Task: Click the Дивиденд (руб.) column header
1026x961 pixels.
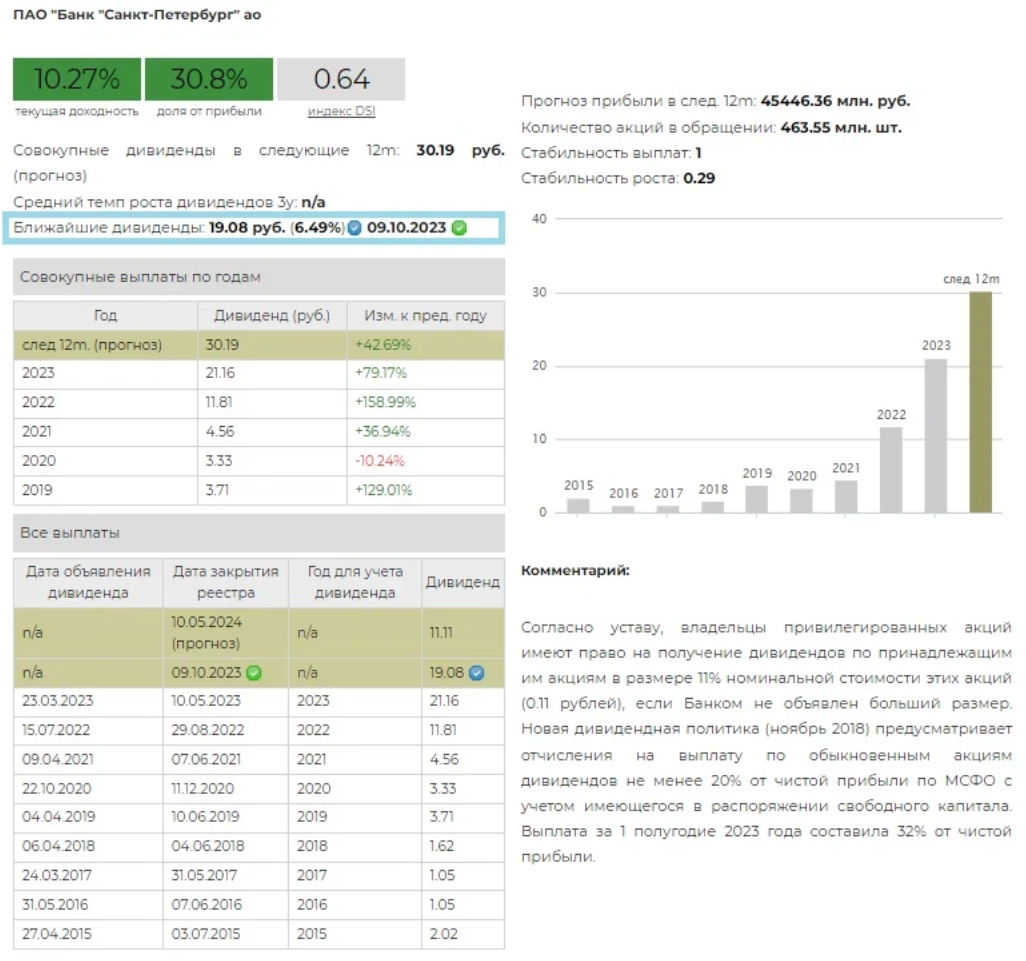Action: [272, 316]
